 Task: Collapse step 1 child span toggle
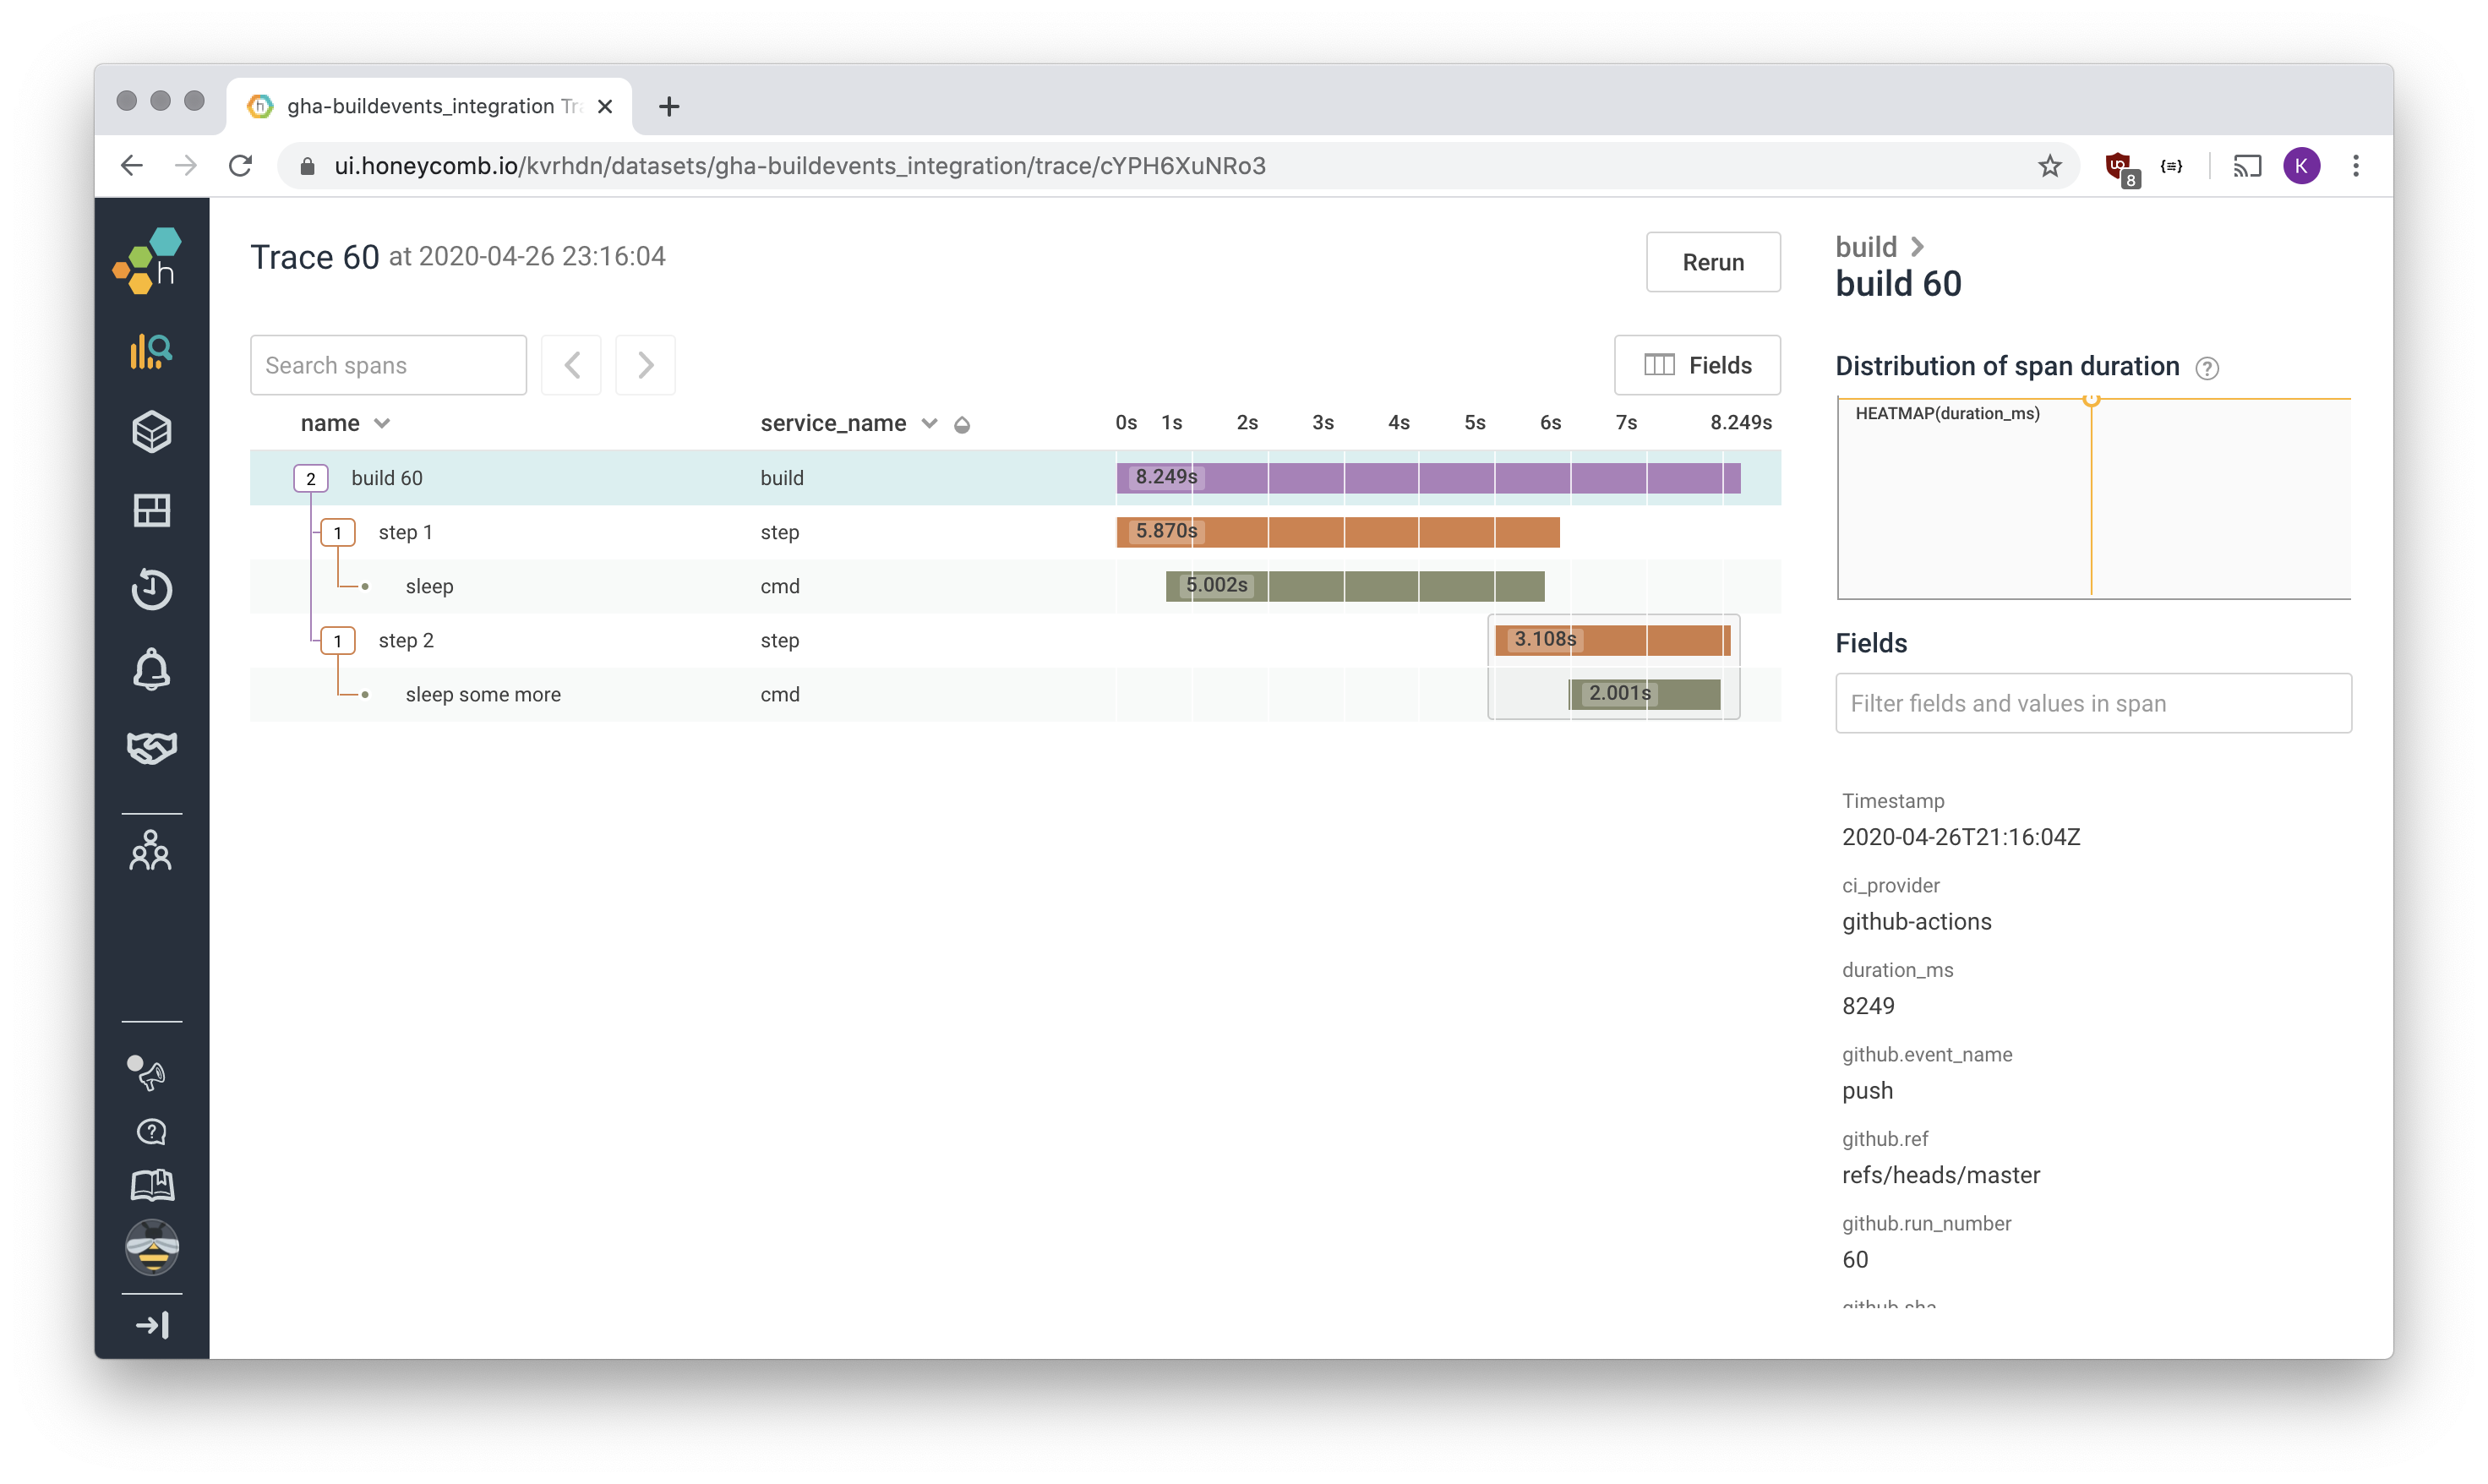pos(337,533)
